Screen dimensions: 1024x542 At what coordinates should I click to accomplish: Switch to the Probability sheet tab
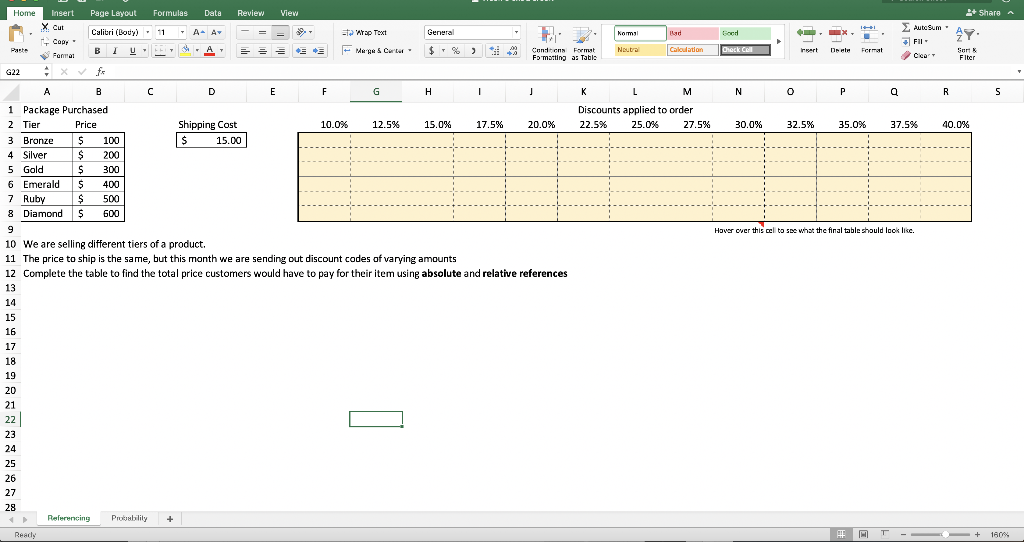pyautogui.click(x=129, y=518)
